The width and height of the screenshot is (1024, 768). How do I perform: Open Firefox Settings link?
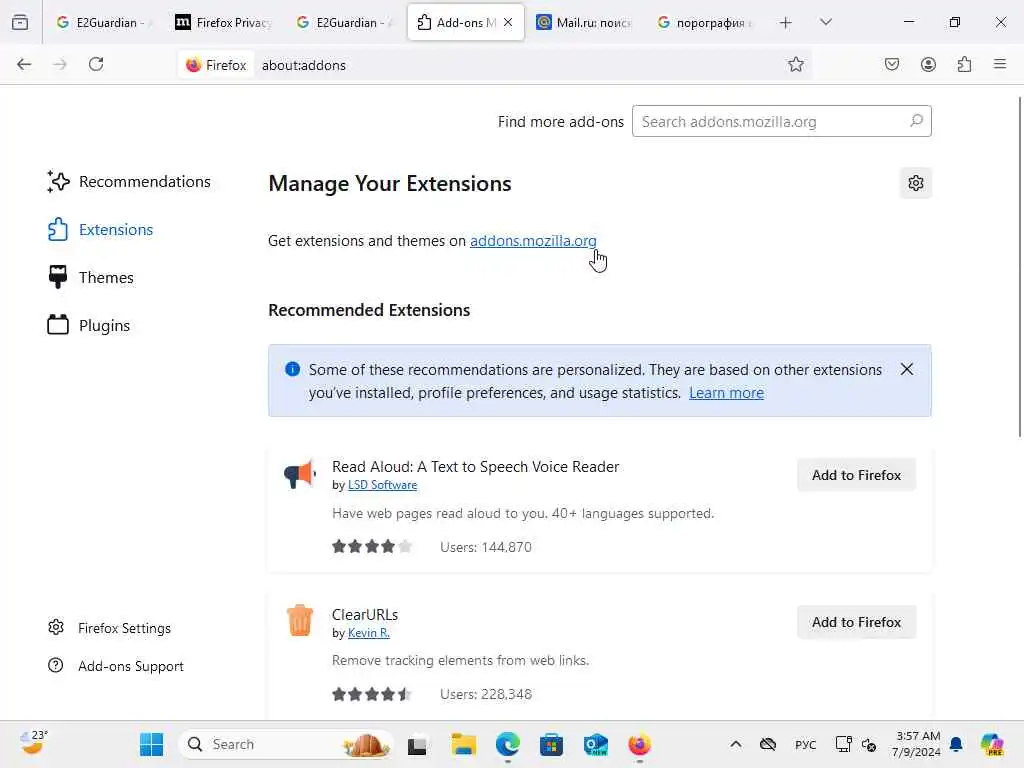110,628
